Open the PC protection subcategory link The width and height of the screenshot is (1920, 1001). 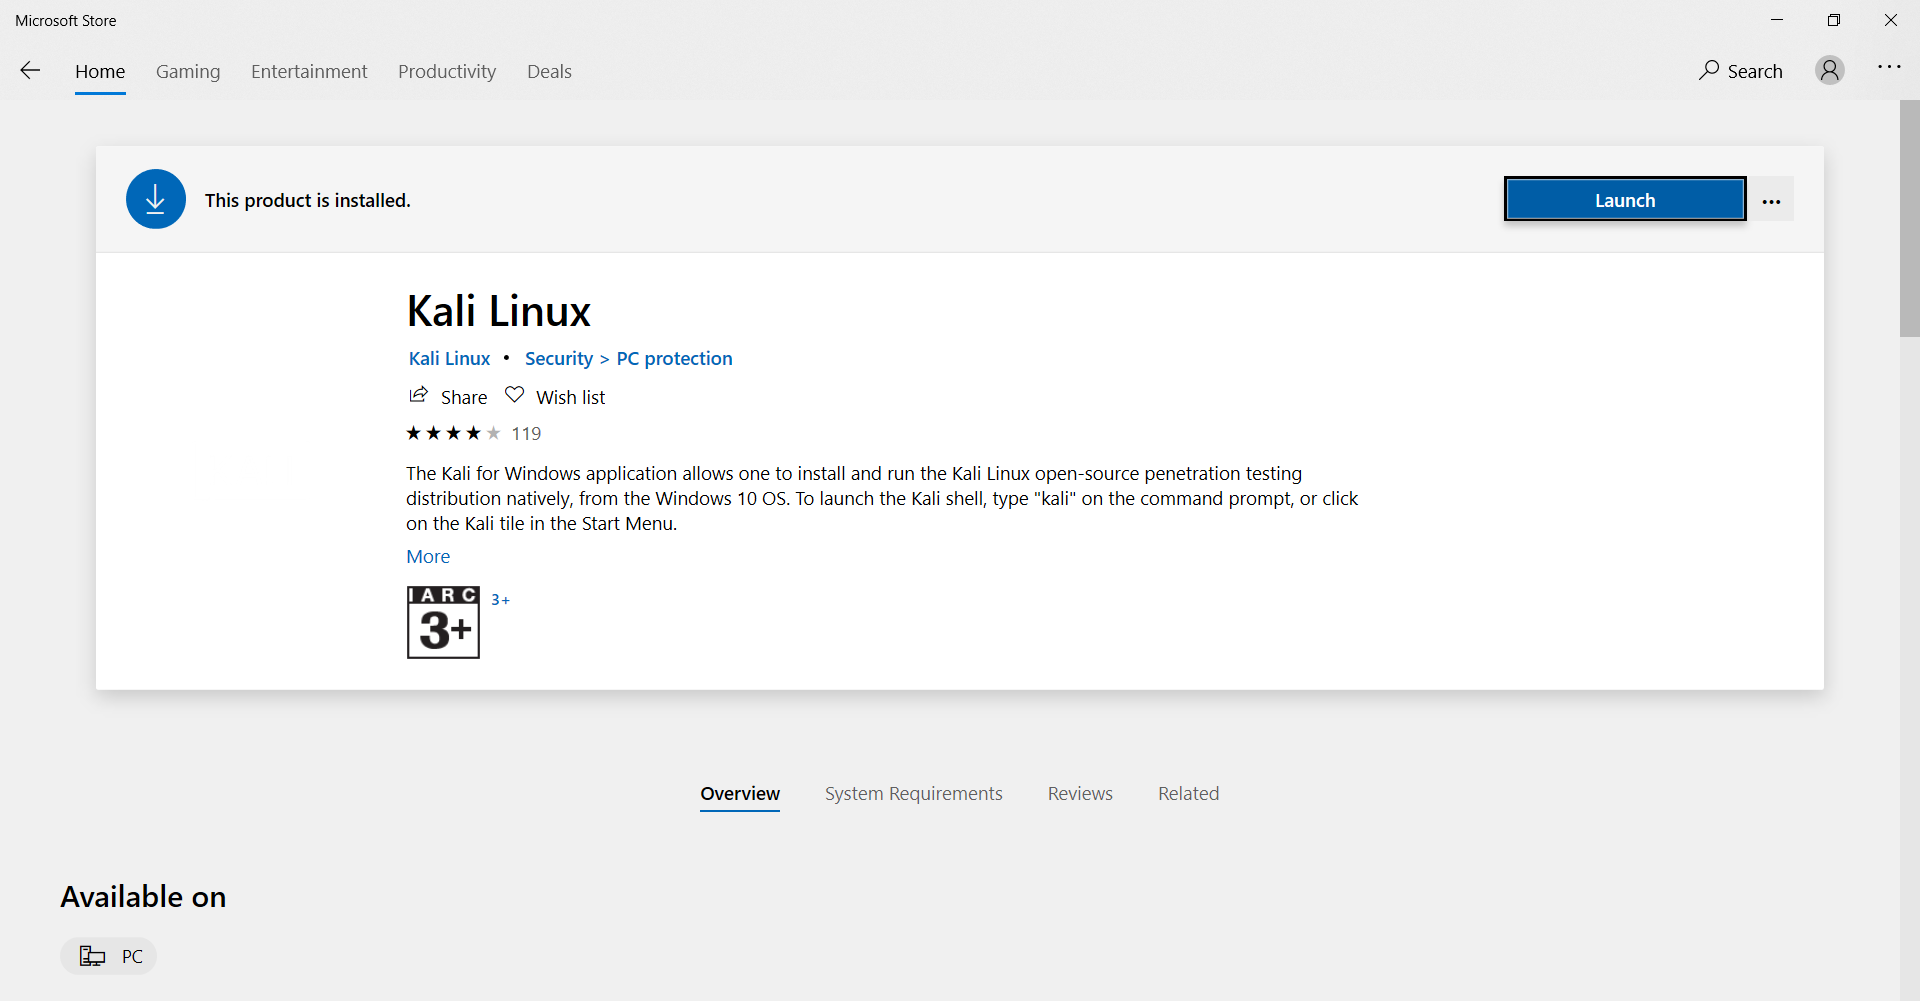coord(674,358)
